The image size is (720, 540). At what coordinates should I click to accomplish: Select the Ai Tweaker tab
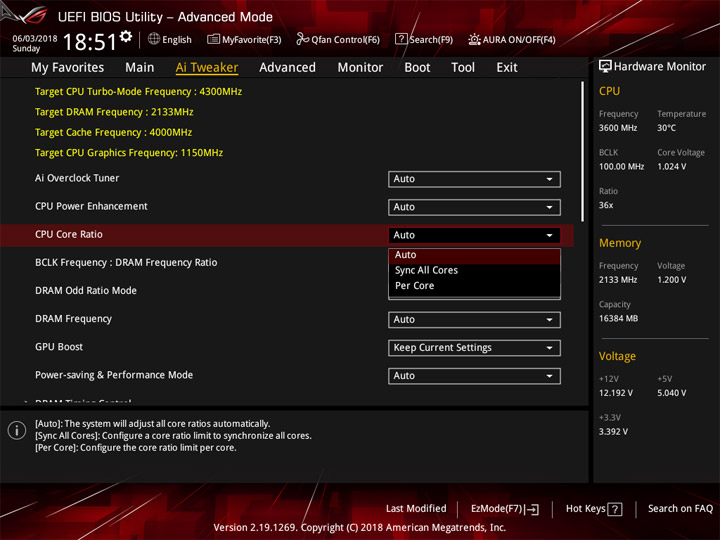click(x=207, y=68)
